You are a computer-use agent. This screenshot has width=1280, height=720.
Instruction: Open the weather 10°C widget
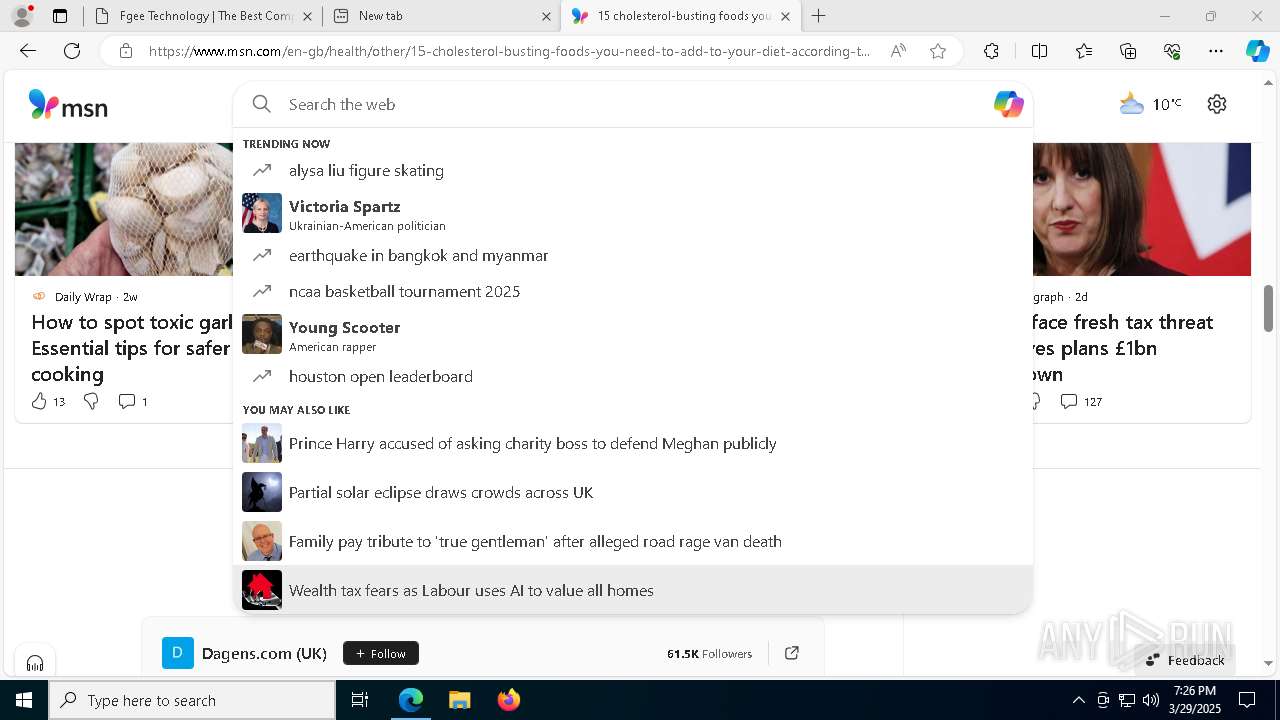1150,104
